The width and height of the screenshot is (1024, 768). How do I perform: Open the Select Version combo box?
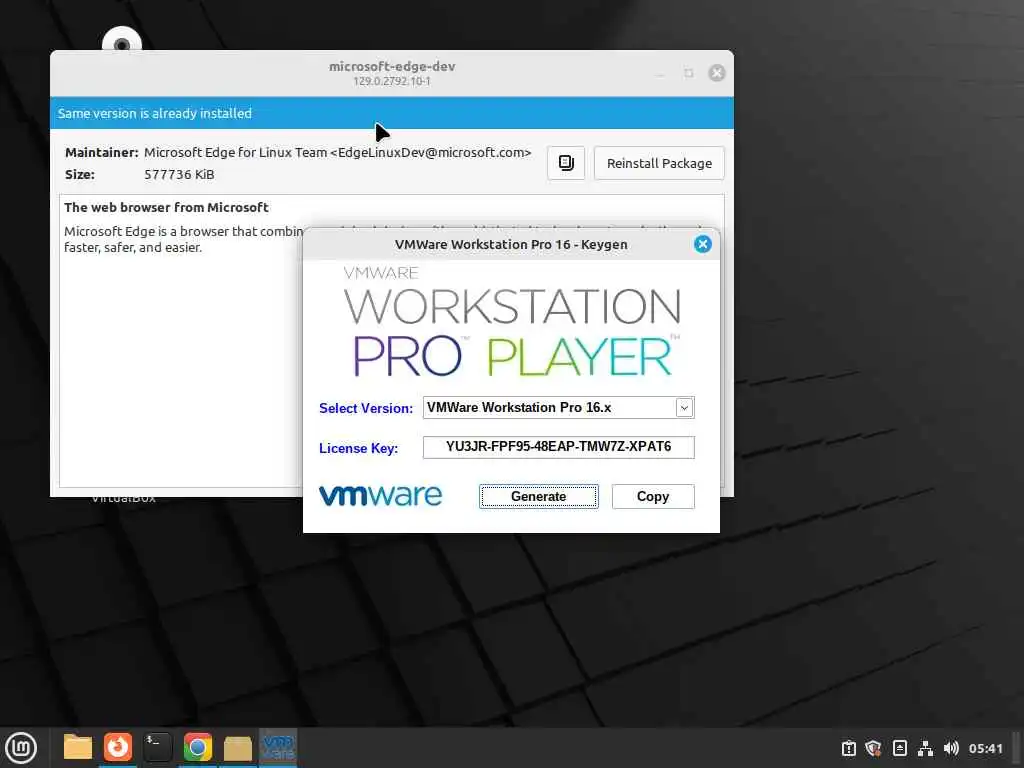[x=558, y=408]
